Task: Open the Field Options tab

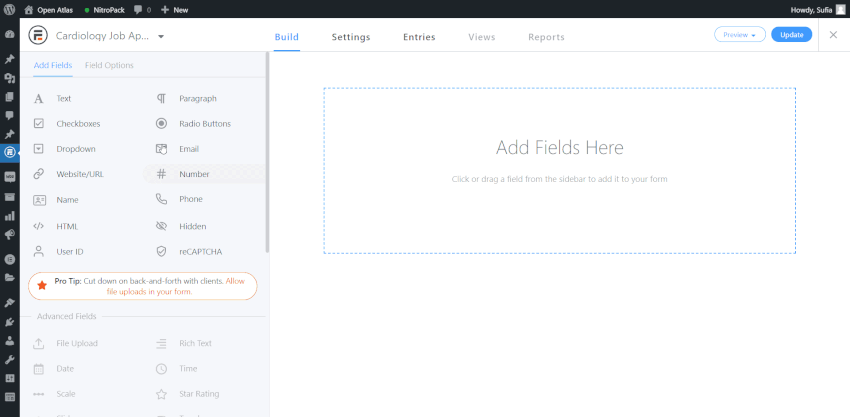Action: [109, 66]
